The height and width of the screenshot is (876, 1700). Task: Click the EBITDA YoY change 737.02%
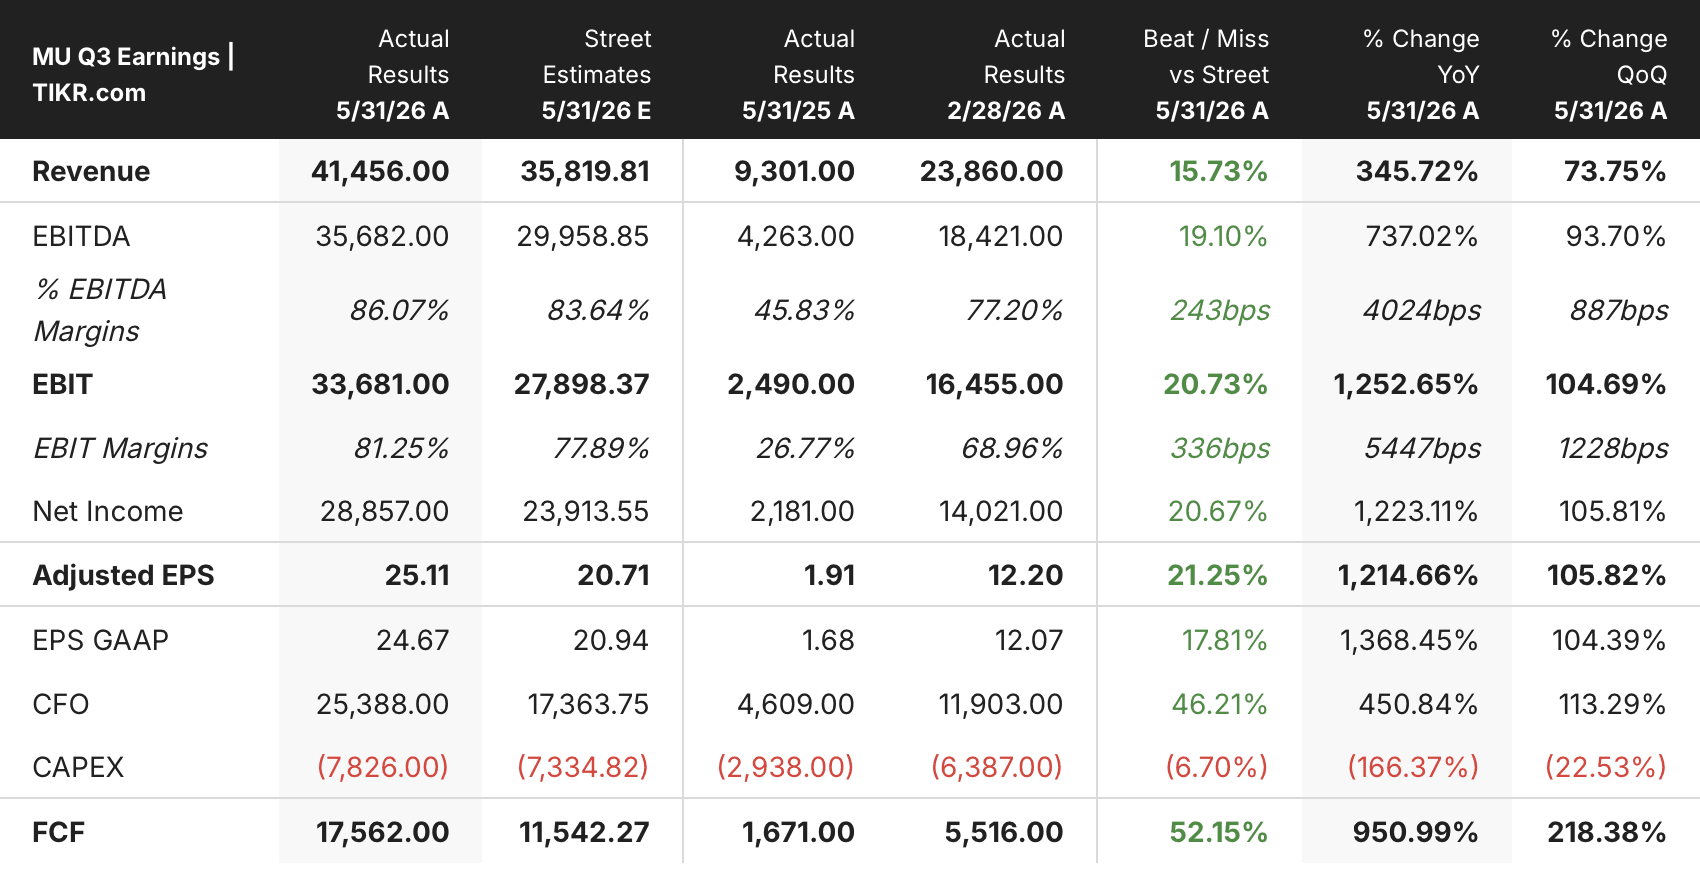tap(1422, 236)
